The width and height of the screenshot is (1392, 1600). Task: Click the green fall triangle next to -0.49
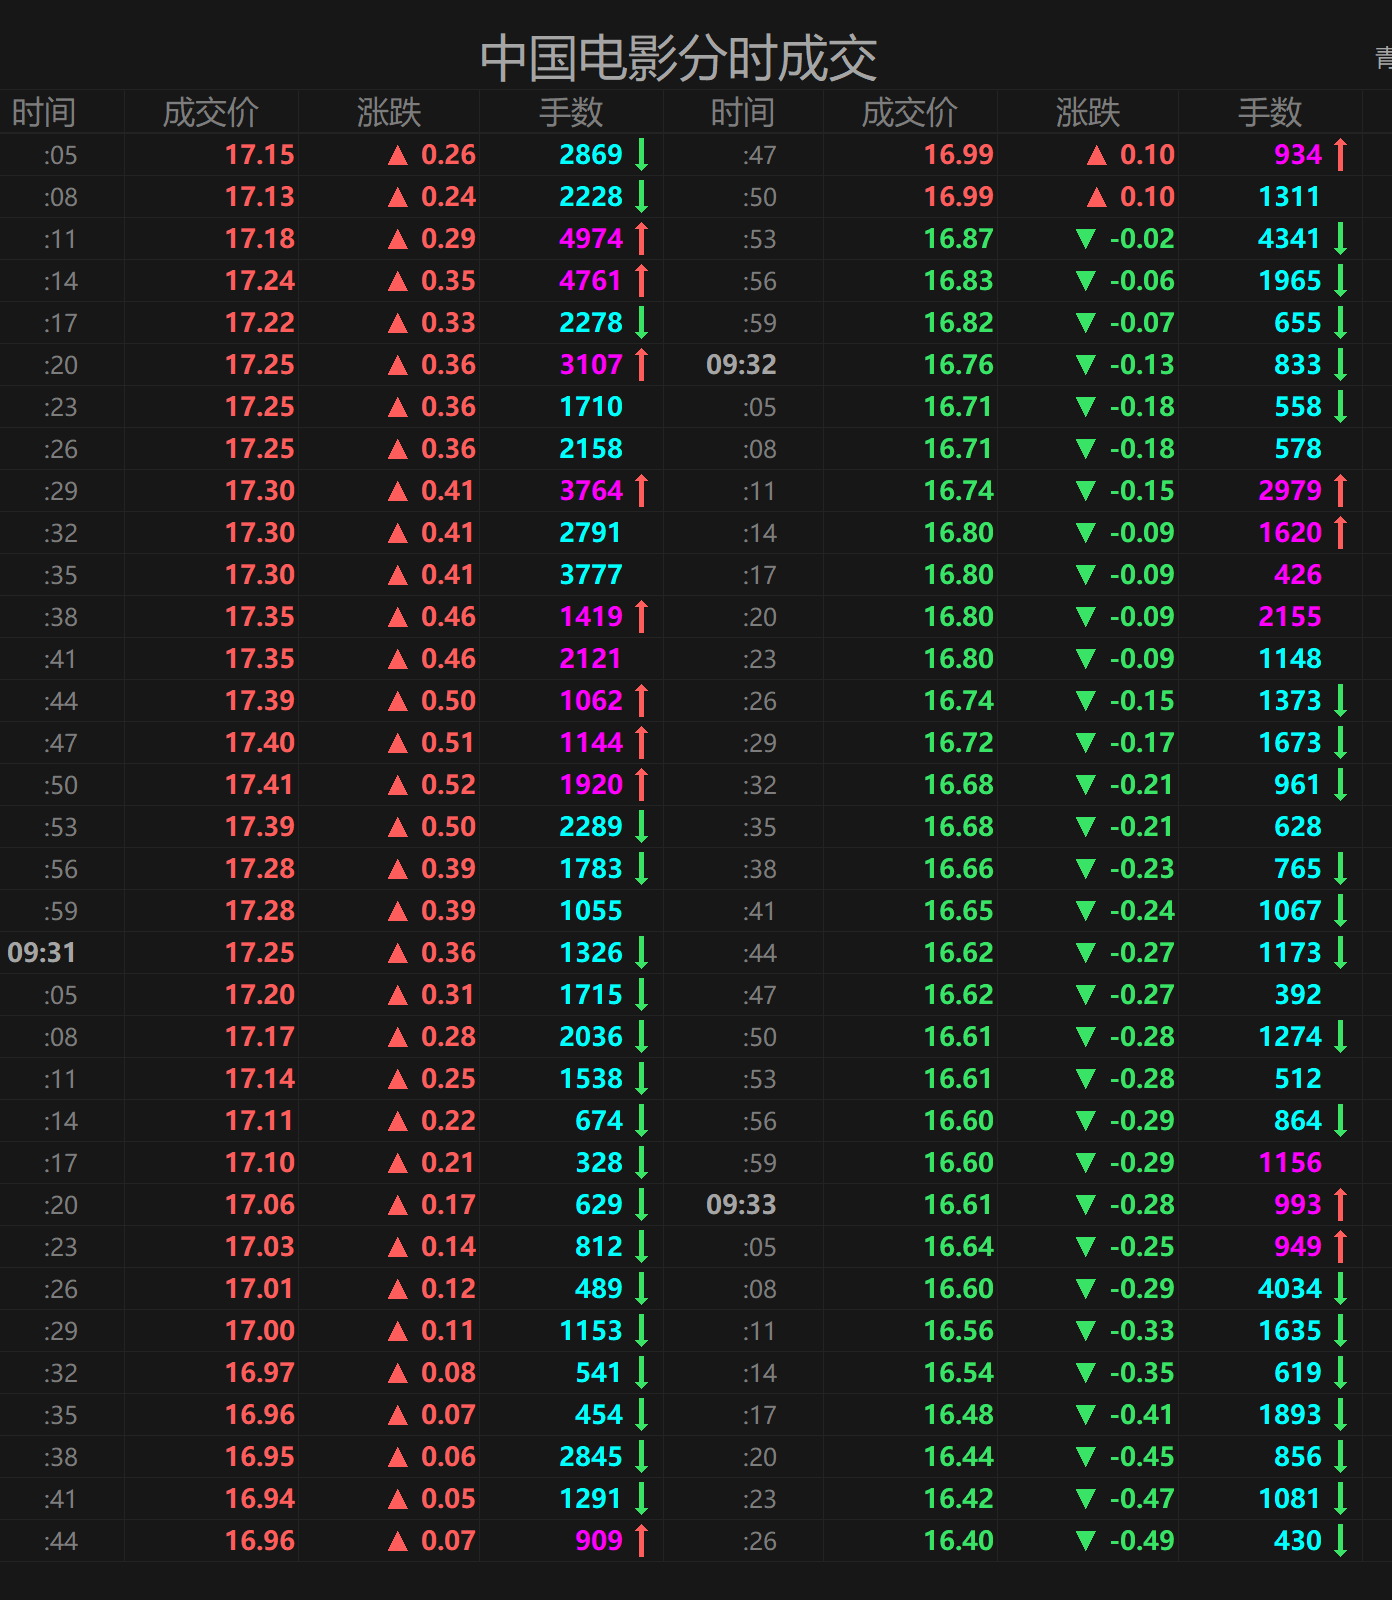tap(1086, 1541)
